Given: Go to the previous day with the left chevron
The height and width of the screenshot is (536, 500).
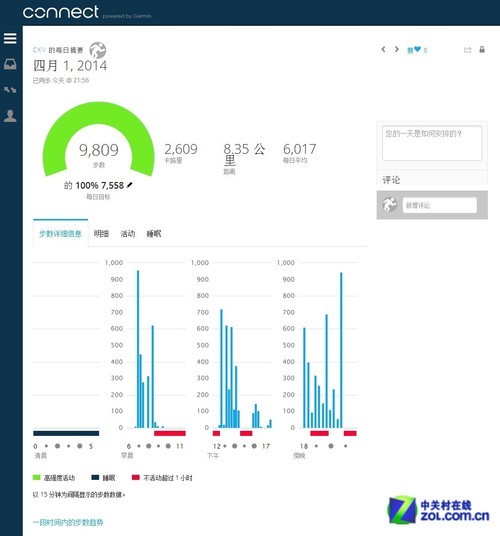Looking at the screenshot, I should [x=383, y=50].
